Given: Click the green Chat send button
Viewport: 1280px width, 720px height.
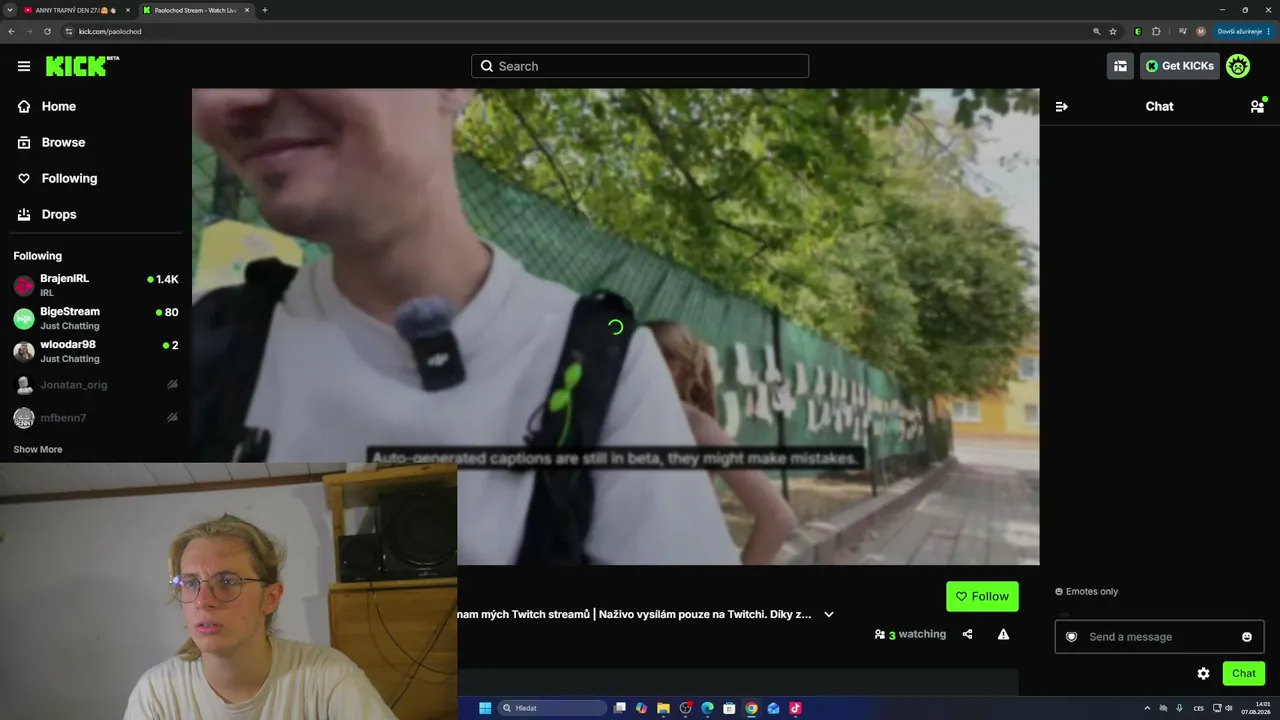Looking at the screenshot, I should click(x=1244, y=673).
